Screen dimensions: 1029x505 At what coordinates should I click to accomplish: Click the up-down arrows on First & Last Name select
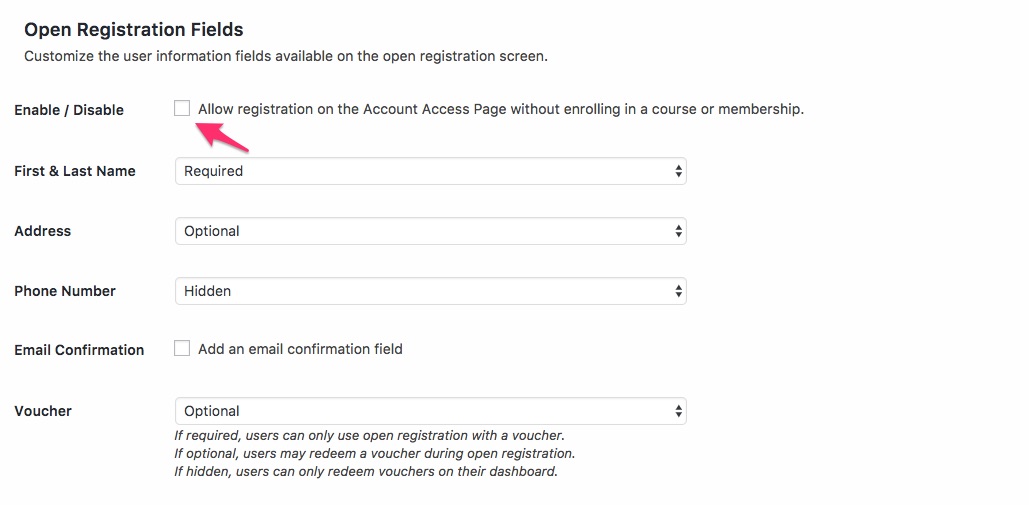pyautogui.click(x=679, y=171)
